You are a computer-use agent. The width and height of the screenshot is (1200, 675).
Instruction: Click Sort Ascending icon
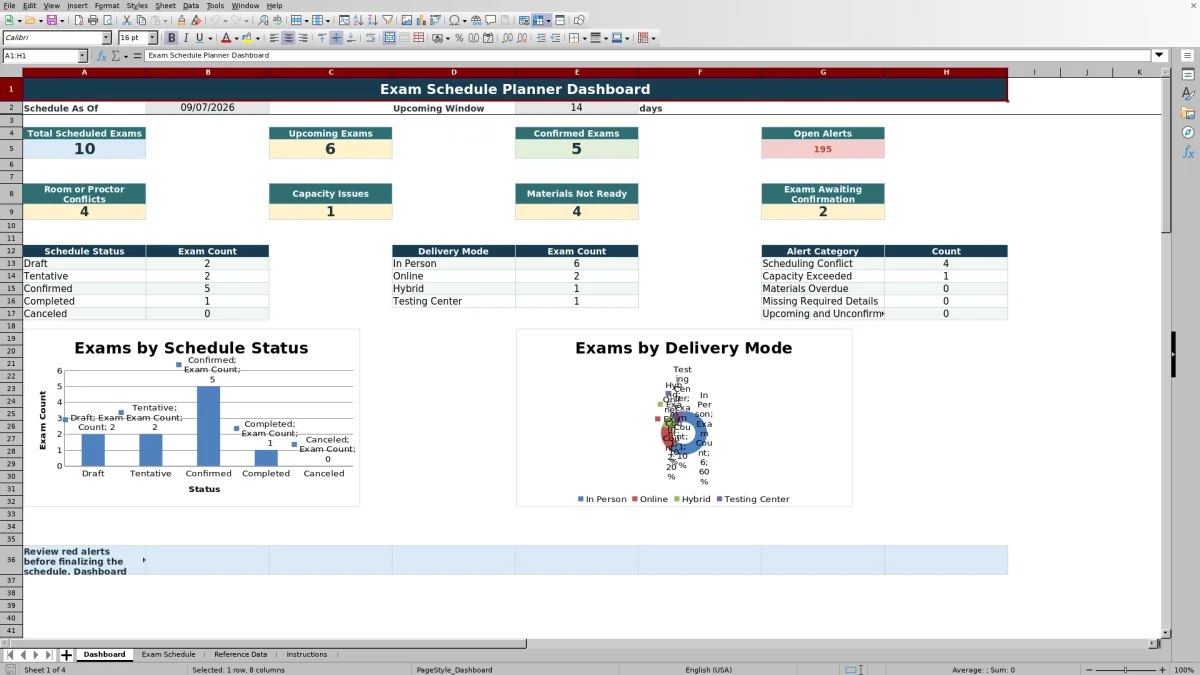358,20
